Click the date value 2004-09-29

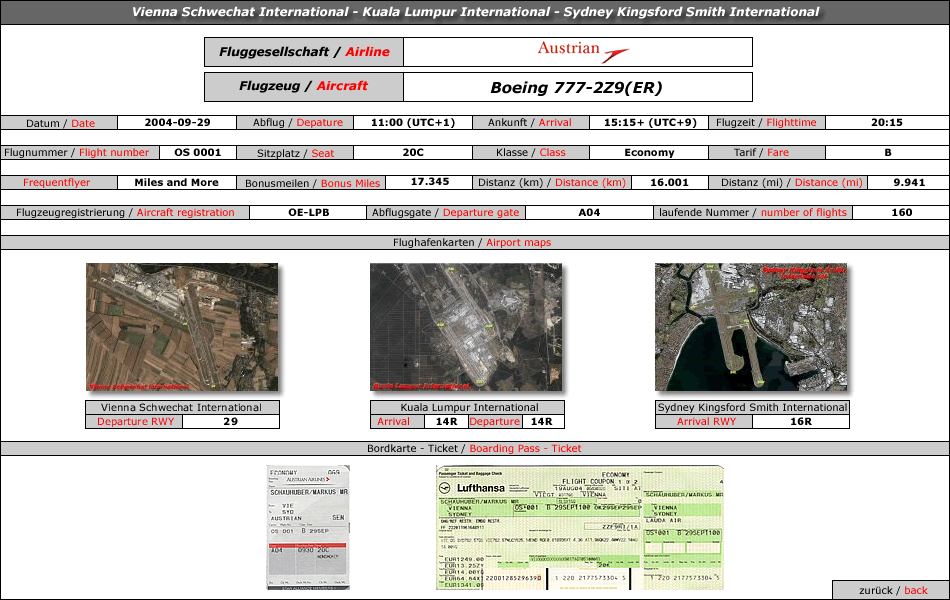(177, 122)
